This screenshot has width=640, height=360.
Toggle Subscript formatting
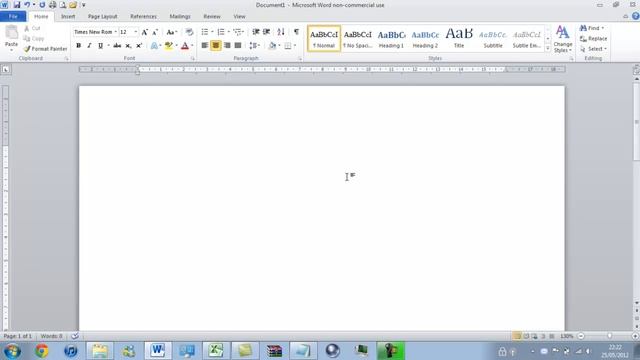128,46
